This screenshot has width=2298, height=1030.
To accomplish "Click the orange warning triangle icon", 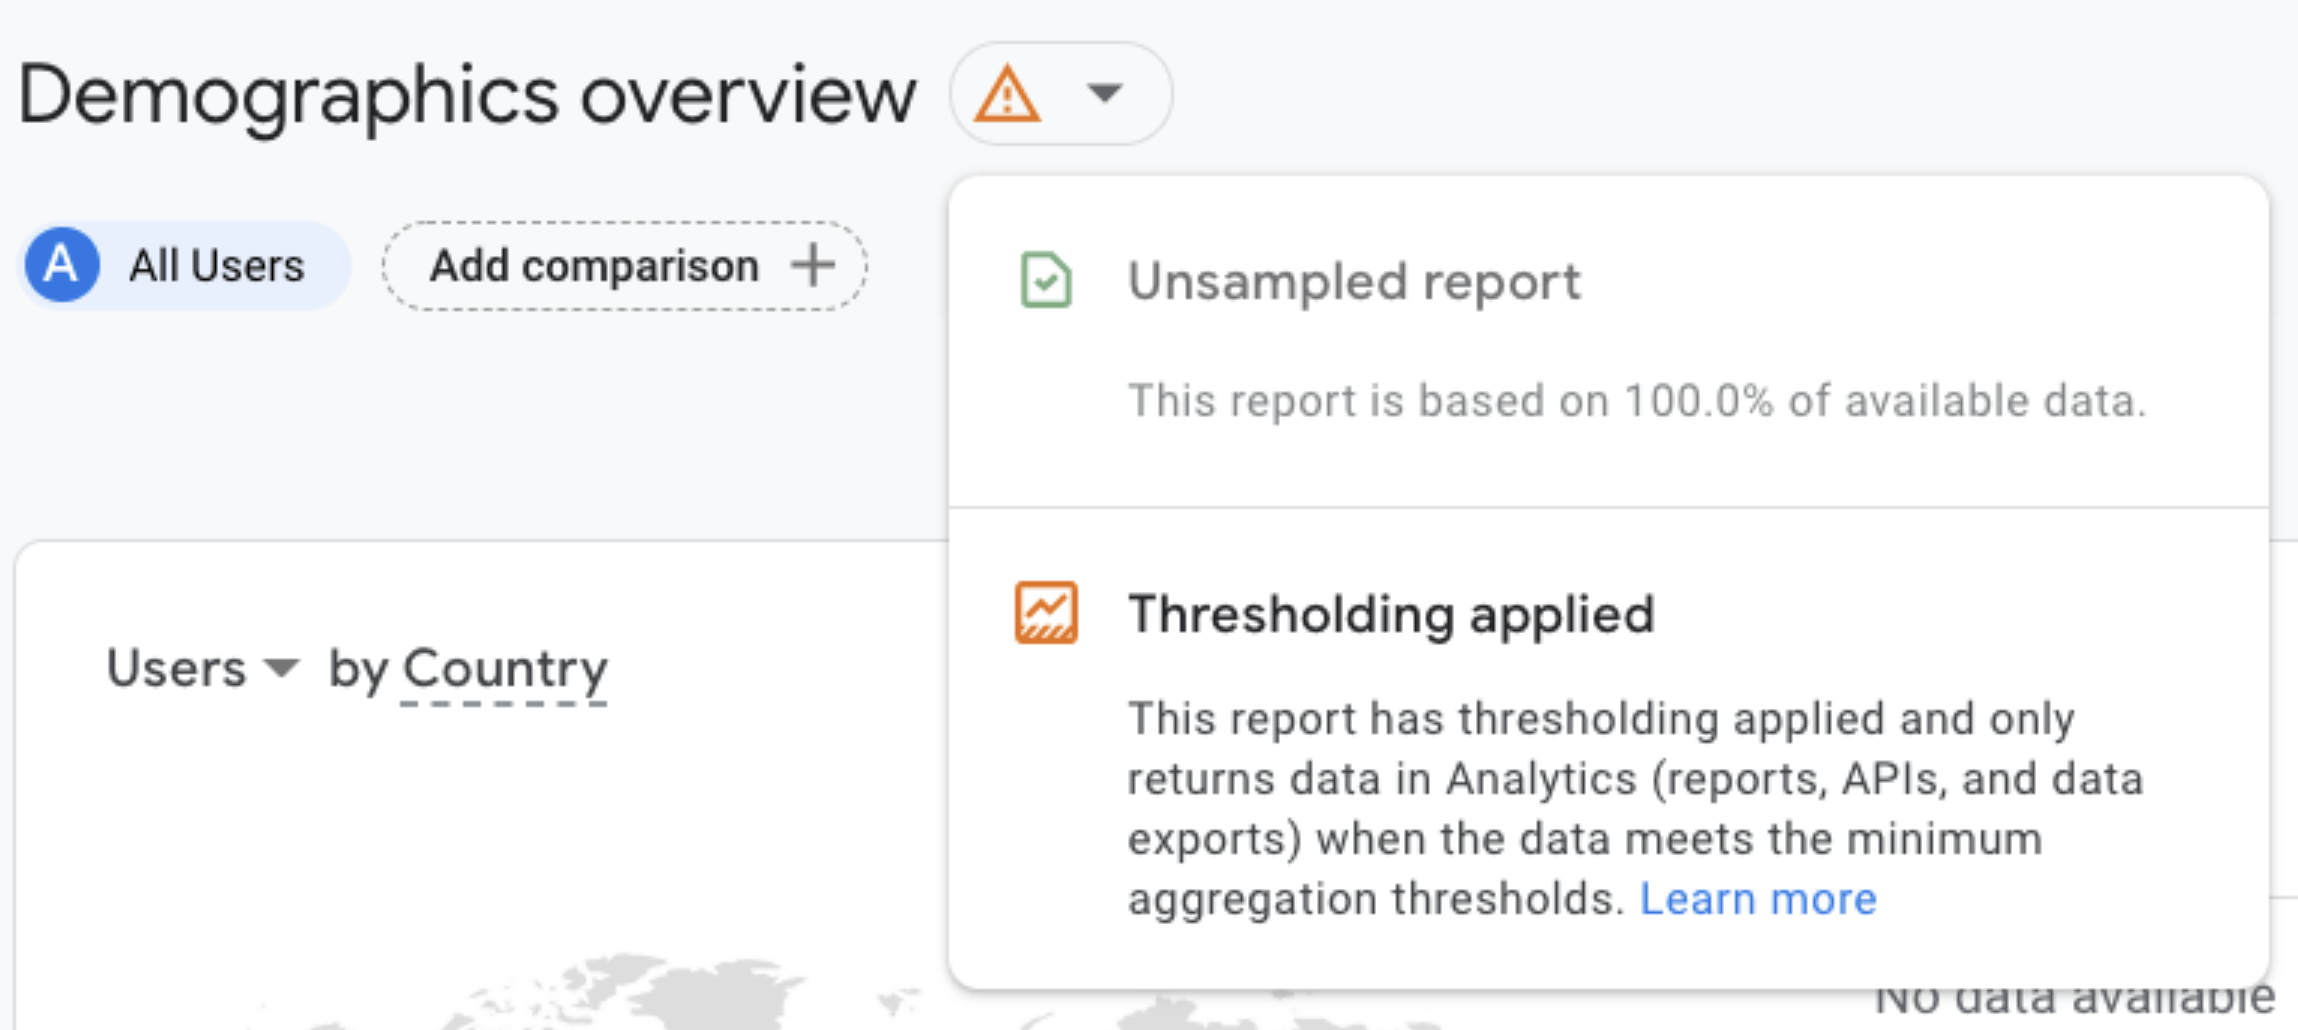I will click(x=1007, y=94).
